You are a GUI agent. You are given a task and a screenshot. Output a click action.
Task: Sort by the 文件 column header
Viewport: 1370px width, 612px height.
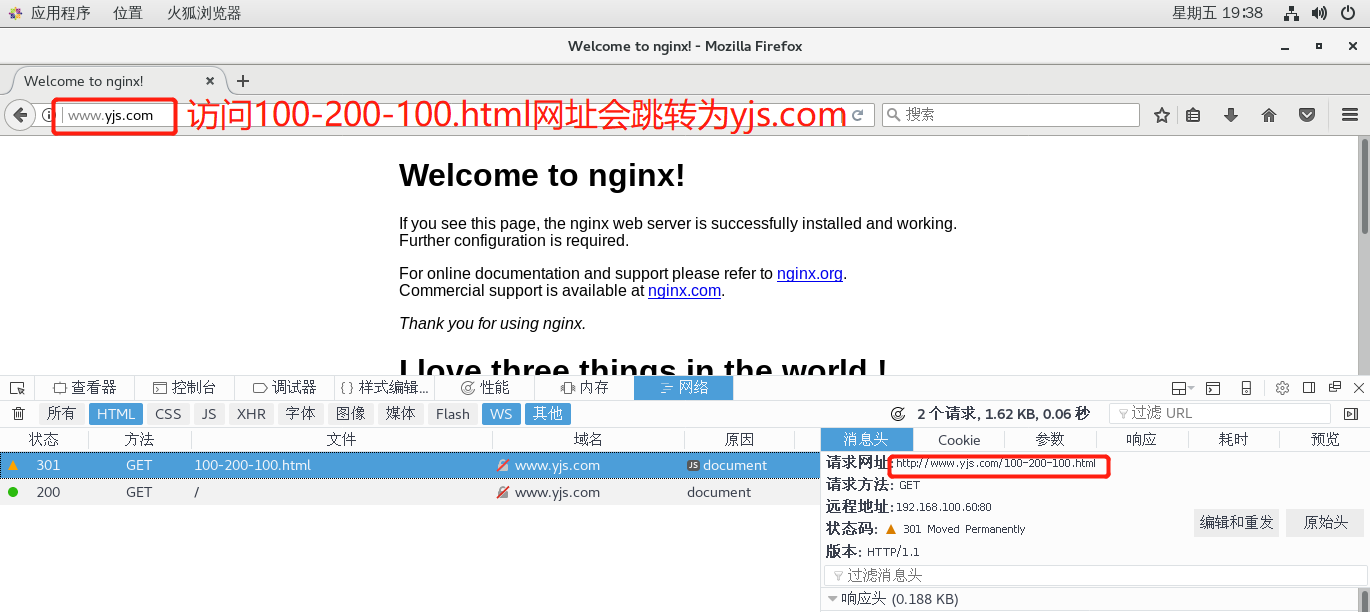(x=341, y=440)
